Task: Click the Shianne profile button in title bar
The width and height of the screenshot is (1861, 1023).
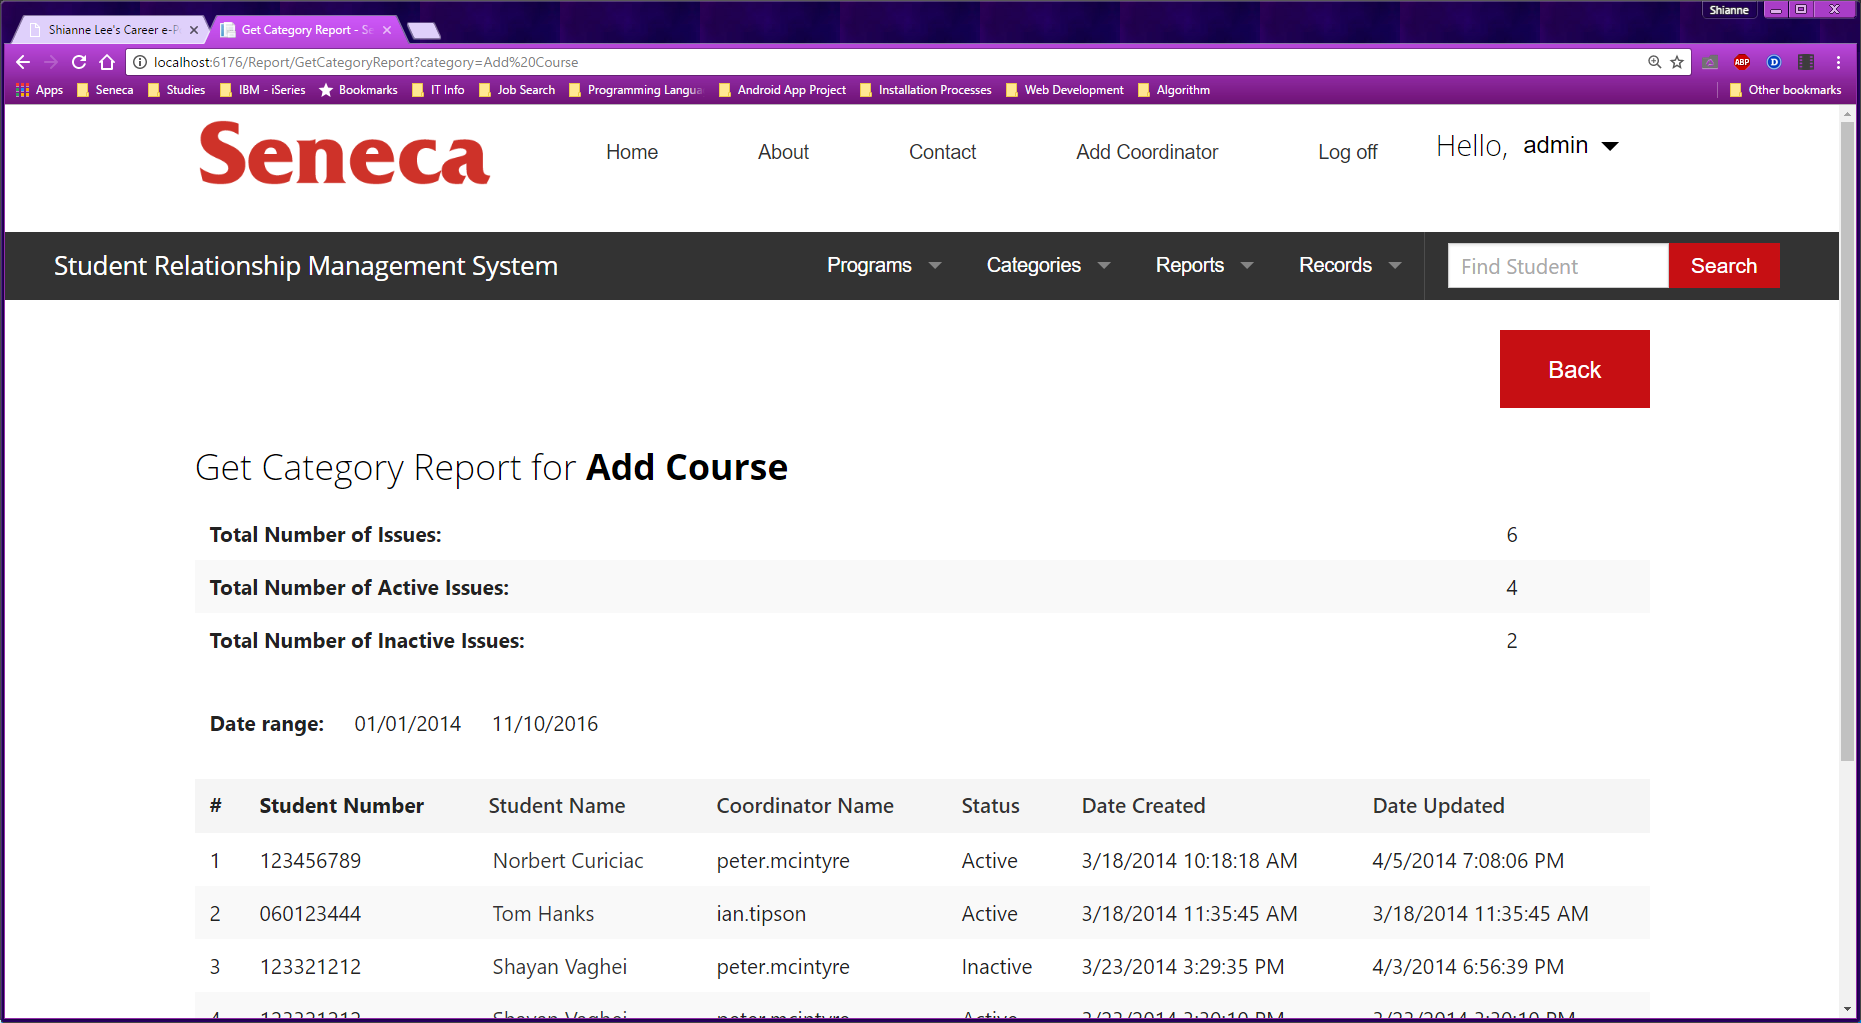Action: [x=1729, y=10]
